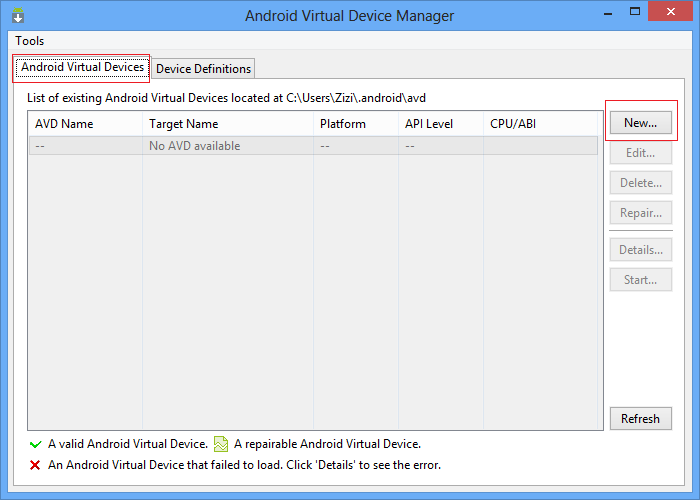This screenshot has height=500, width=700.
Task: Switch to the Device Definitions tab
Action: [x=203, y=69]
